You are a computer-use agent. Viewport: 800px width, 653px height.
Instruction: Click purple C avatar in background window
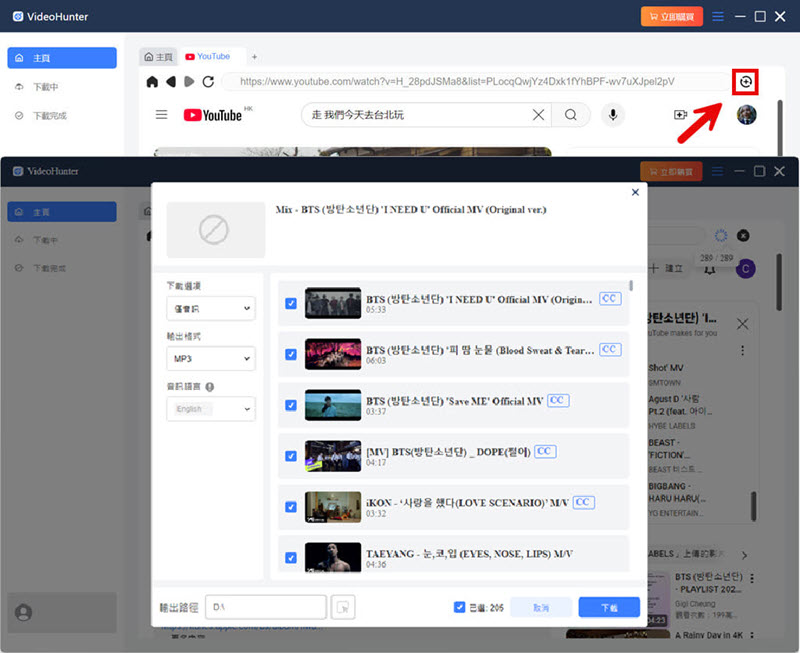click(x=745, y=269)
